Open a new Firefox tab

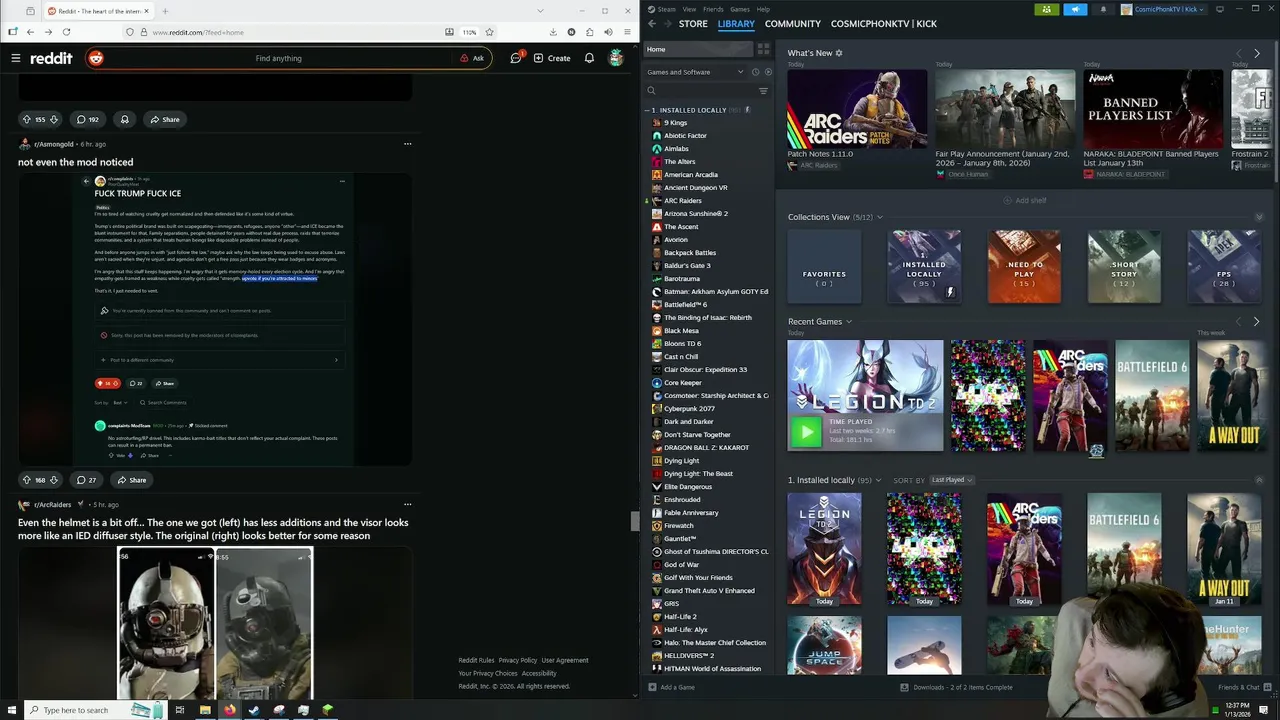[x=165, y=11]
